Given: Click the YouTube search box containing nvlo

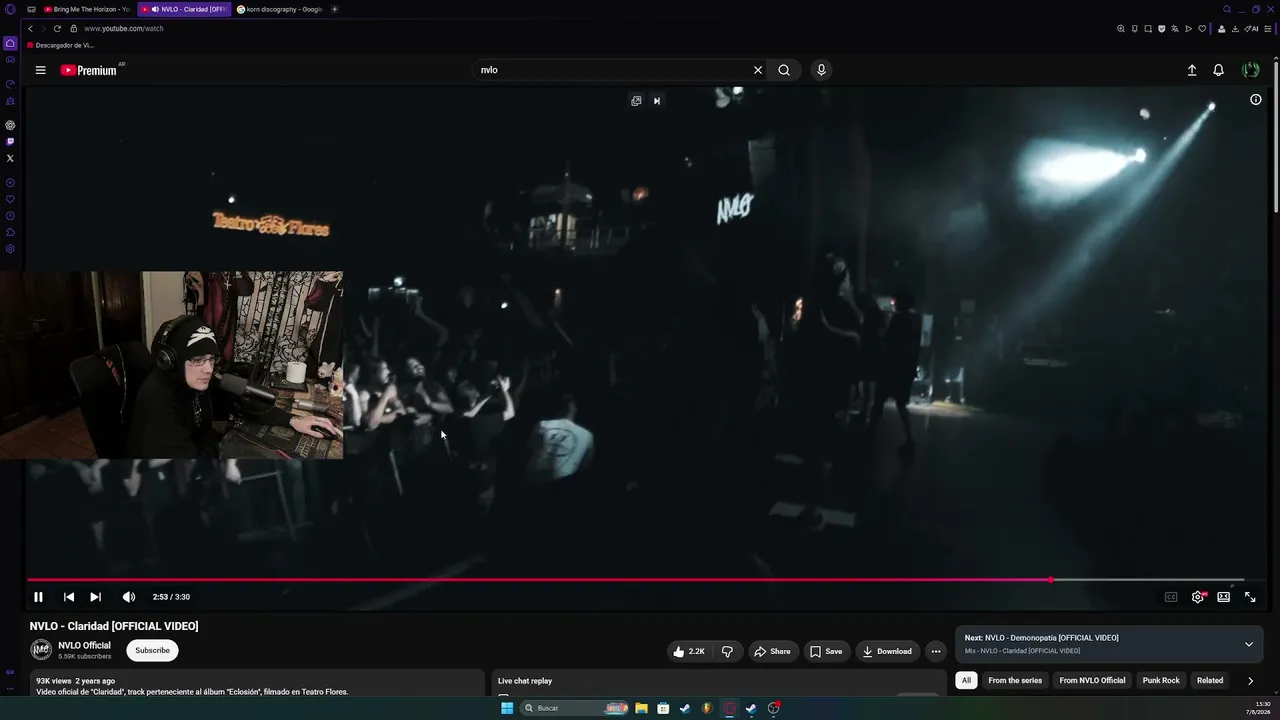Looking at the screenshot, I should [x=610, y=70].
